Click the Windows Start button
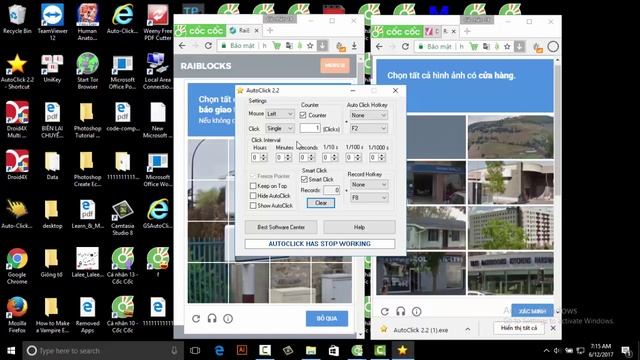Viewport: 640px width, 360px height. [x=11, y=351]
